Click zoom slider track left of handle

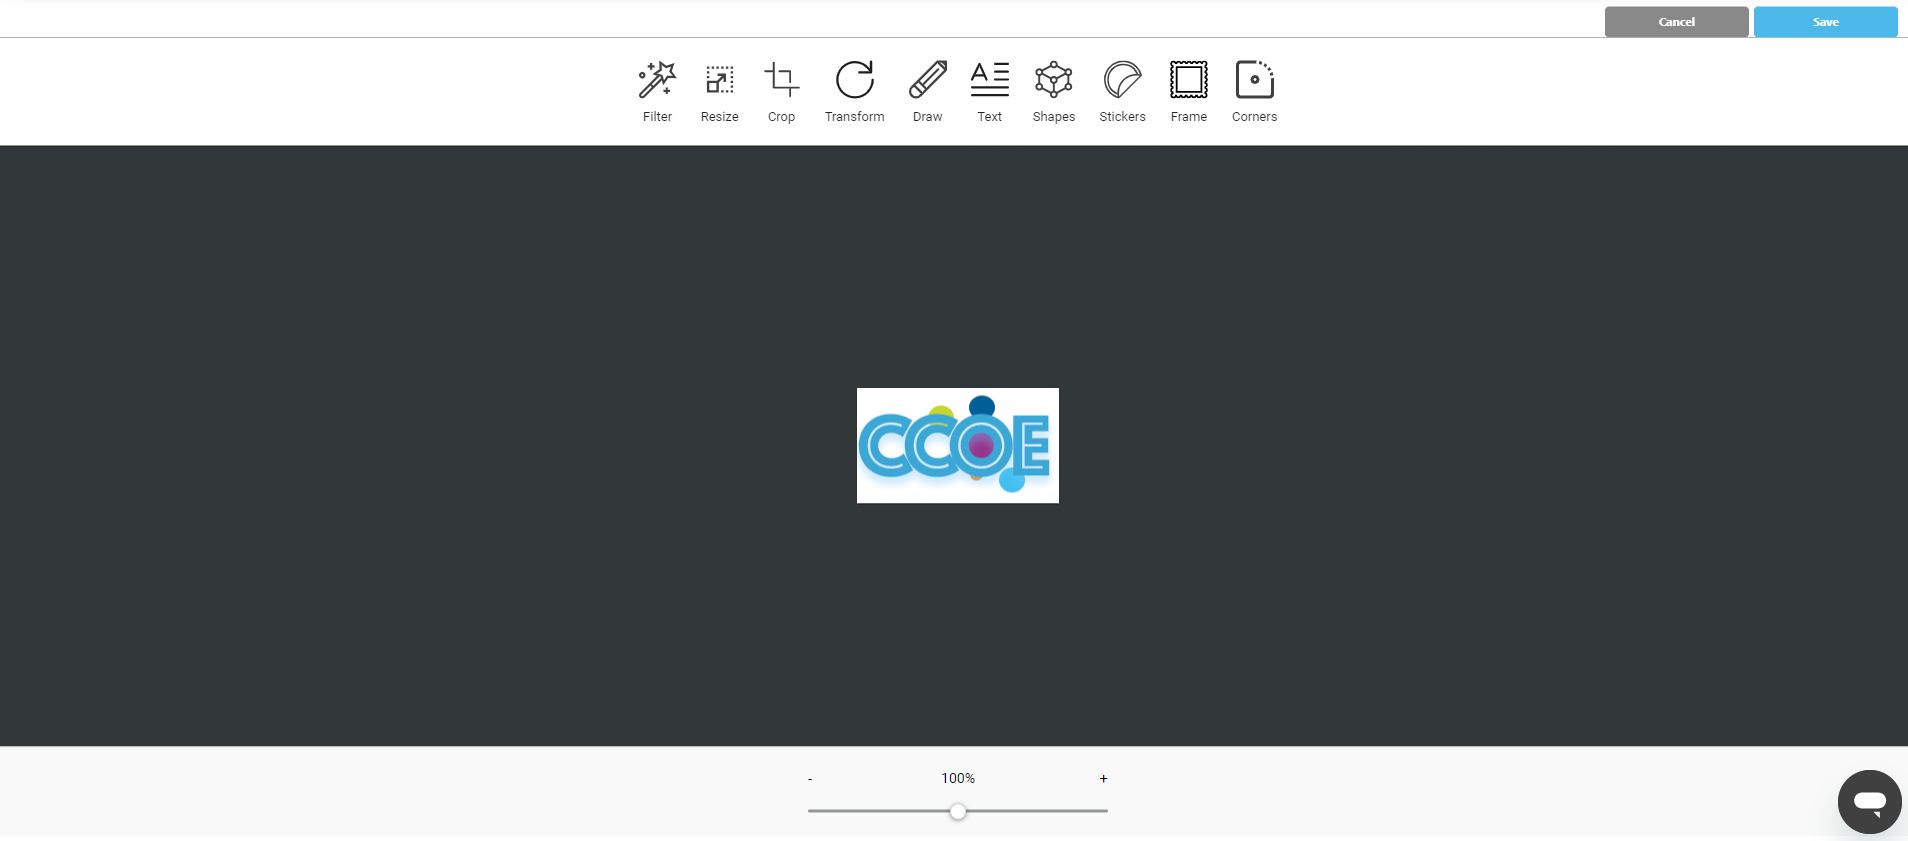tap(880, 811)
